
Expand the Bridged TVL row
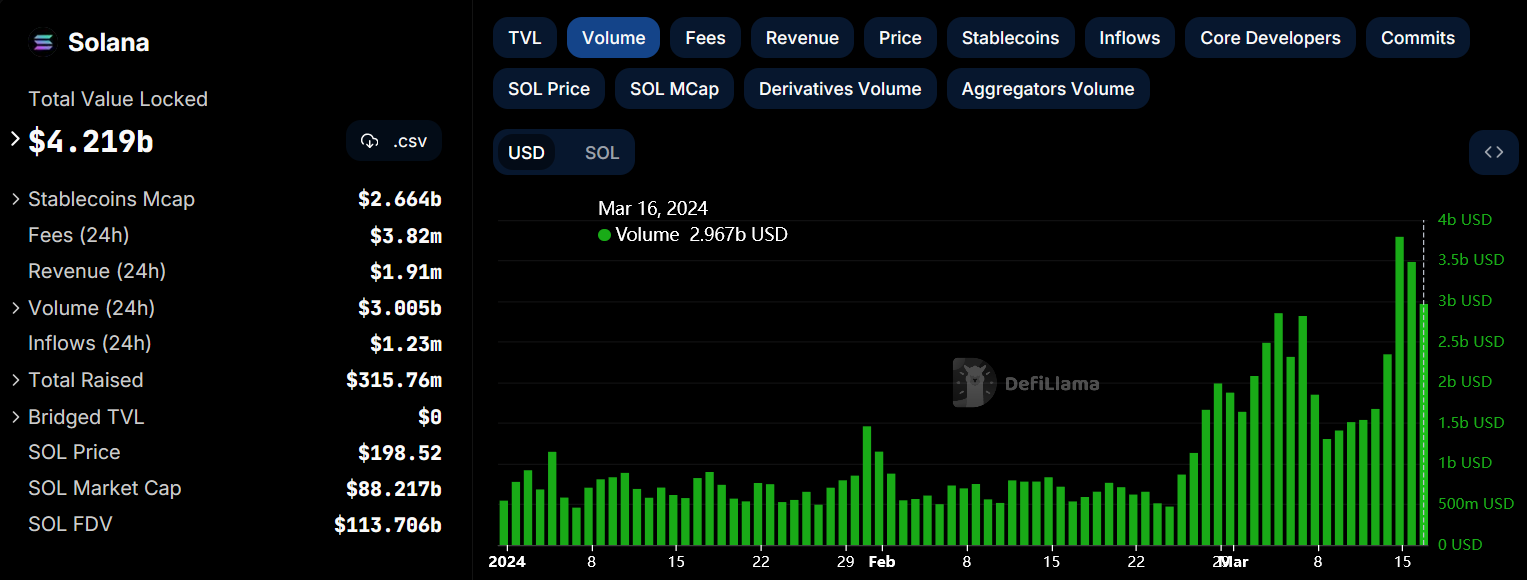16,417
